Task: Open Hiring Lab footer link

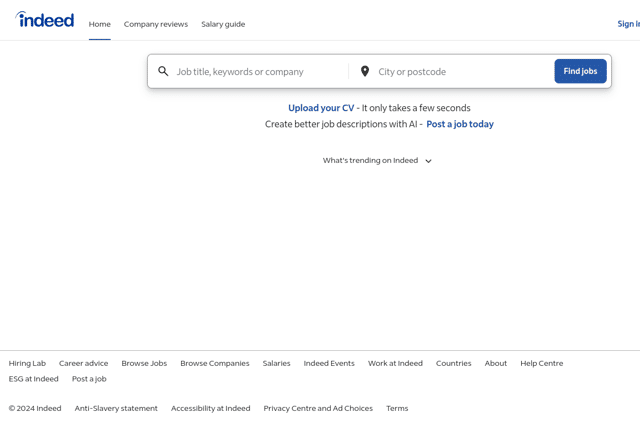Action: tap(27, 363)
